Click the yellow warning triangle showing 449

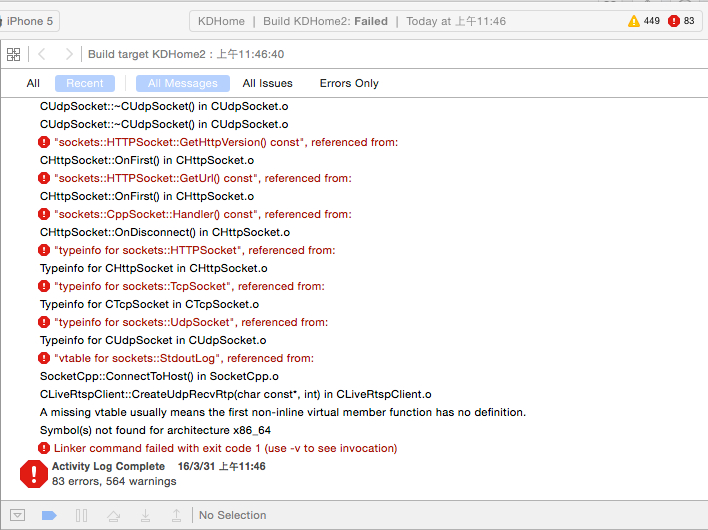point(633,21)
